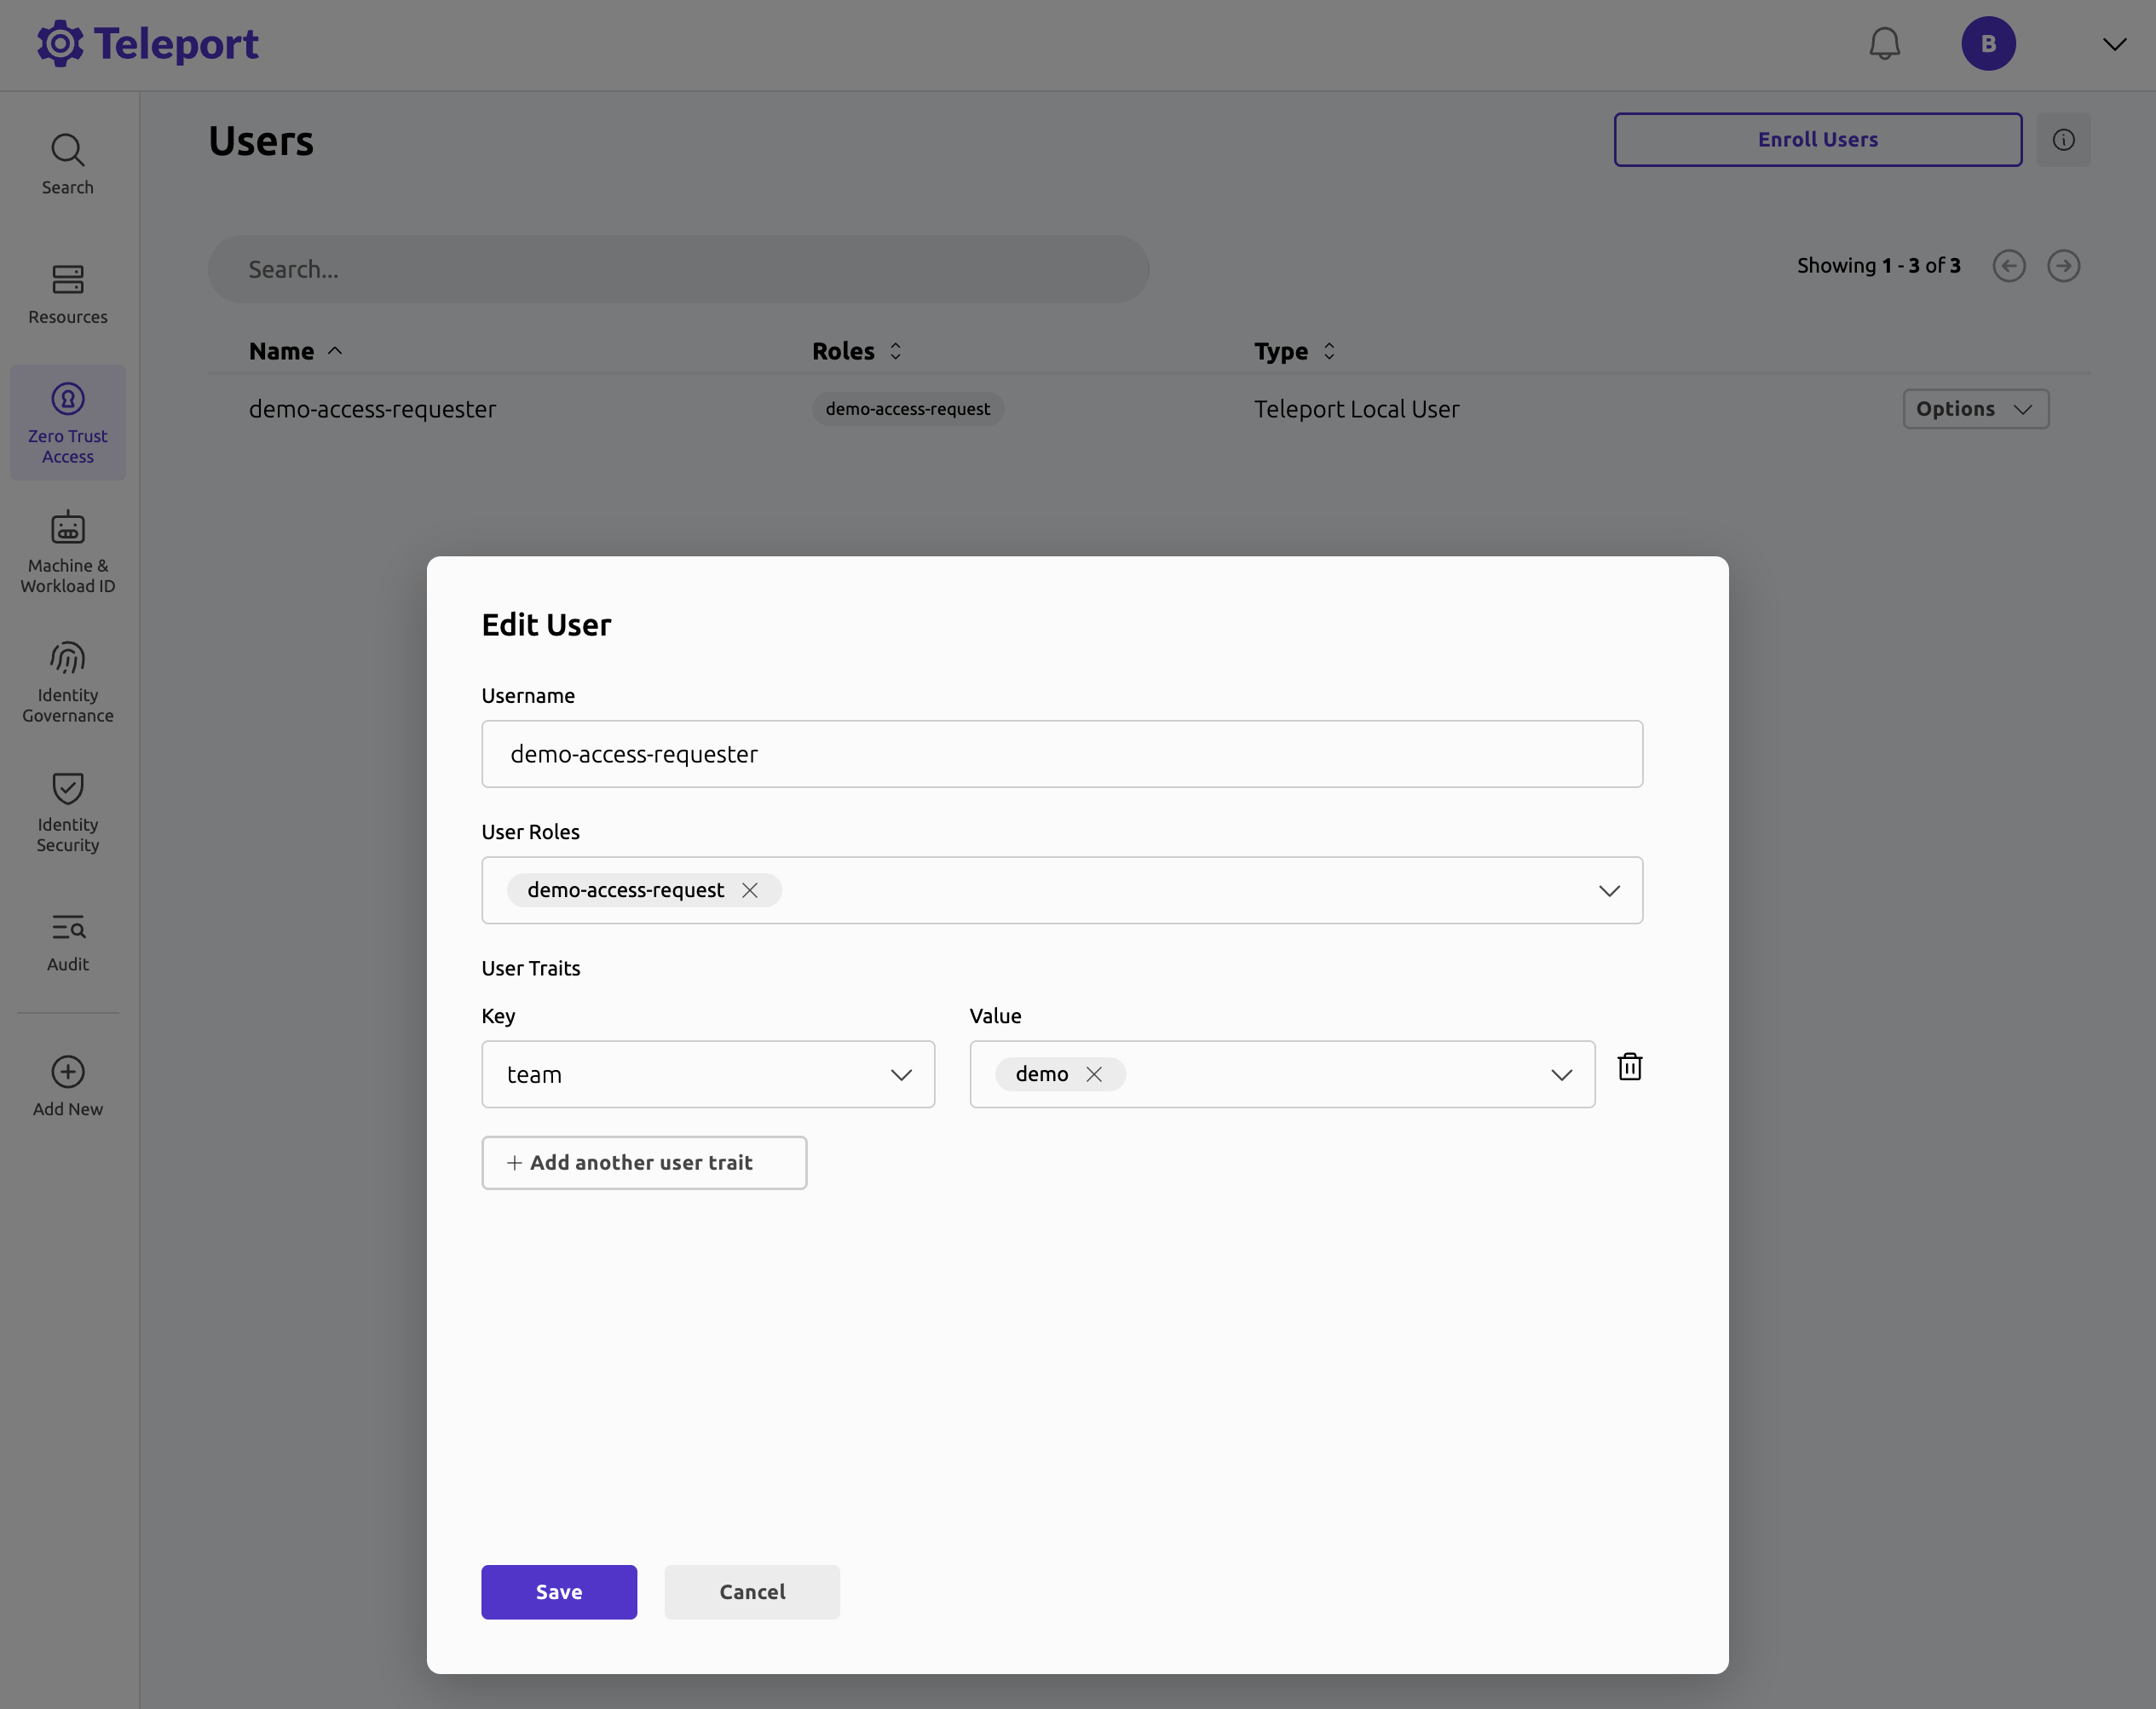Open the Resources sidebar section

pyautogui.click(x=67, y=294)
